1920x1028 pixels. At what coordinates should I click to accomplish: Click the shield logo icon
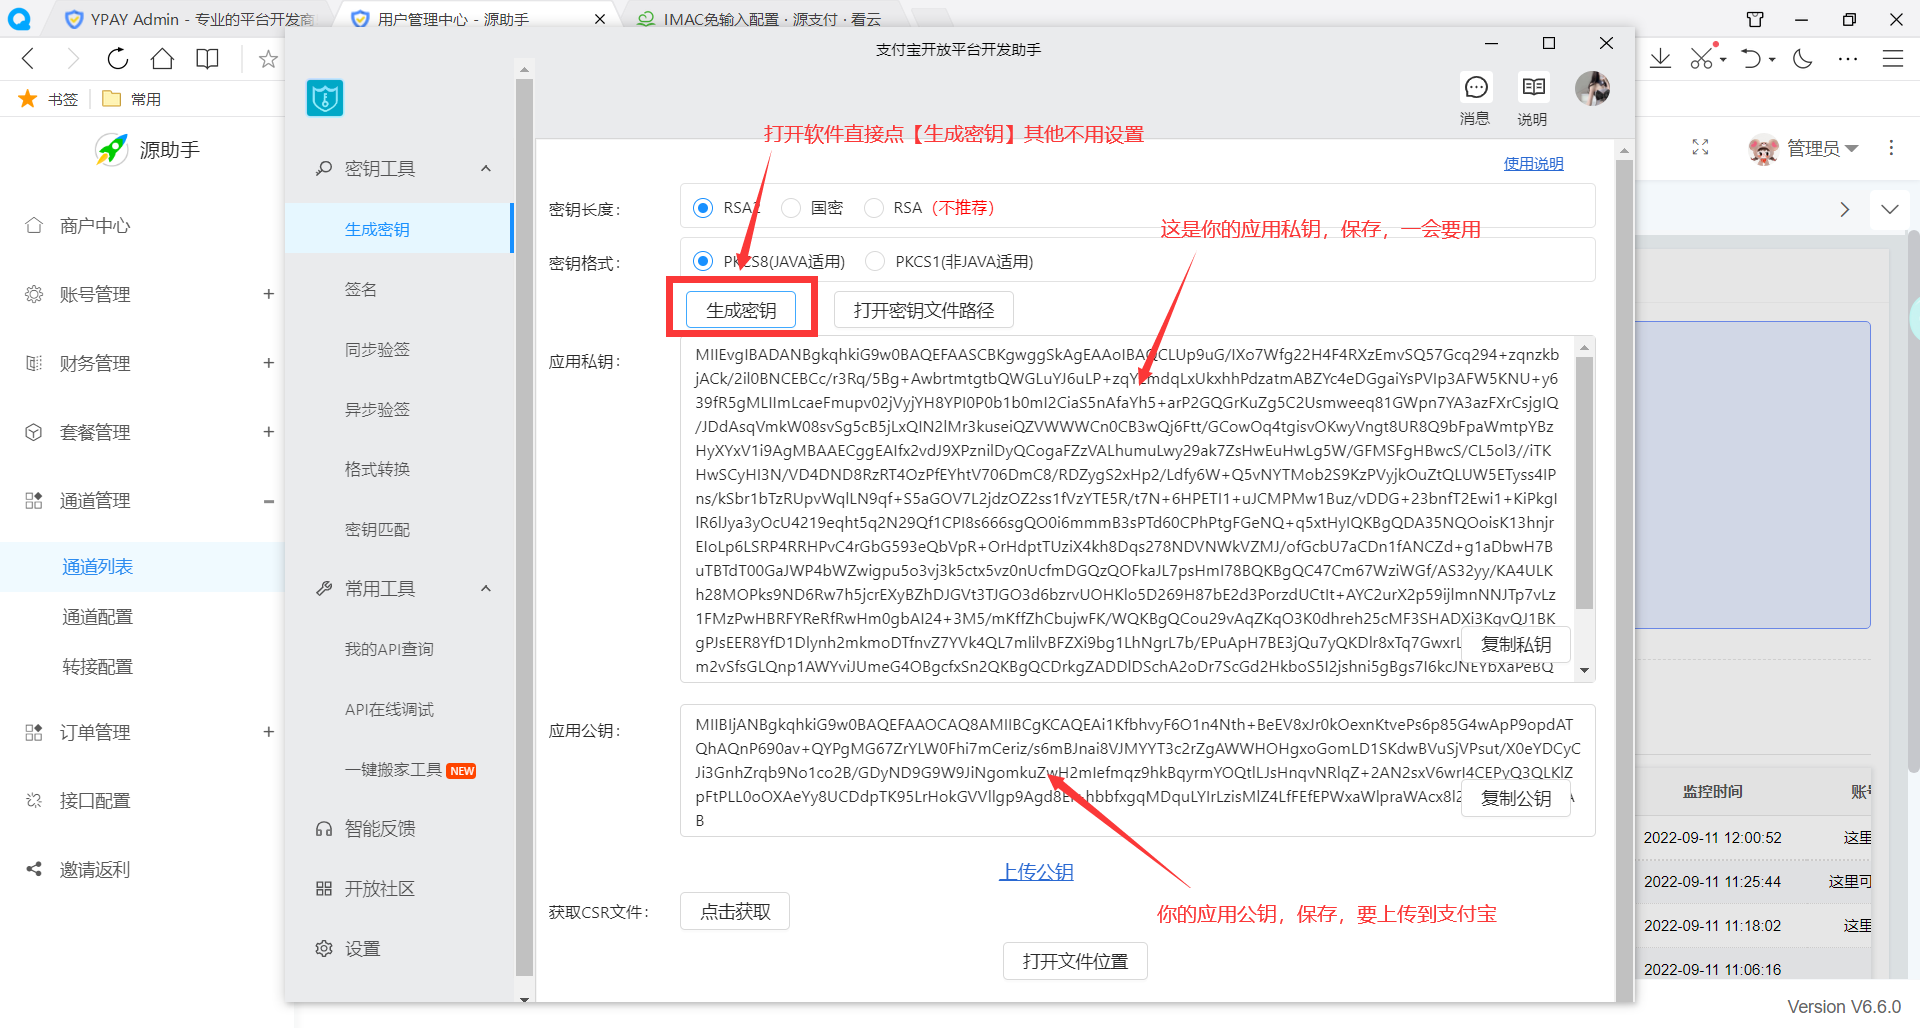[325, 98]
